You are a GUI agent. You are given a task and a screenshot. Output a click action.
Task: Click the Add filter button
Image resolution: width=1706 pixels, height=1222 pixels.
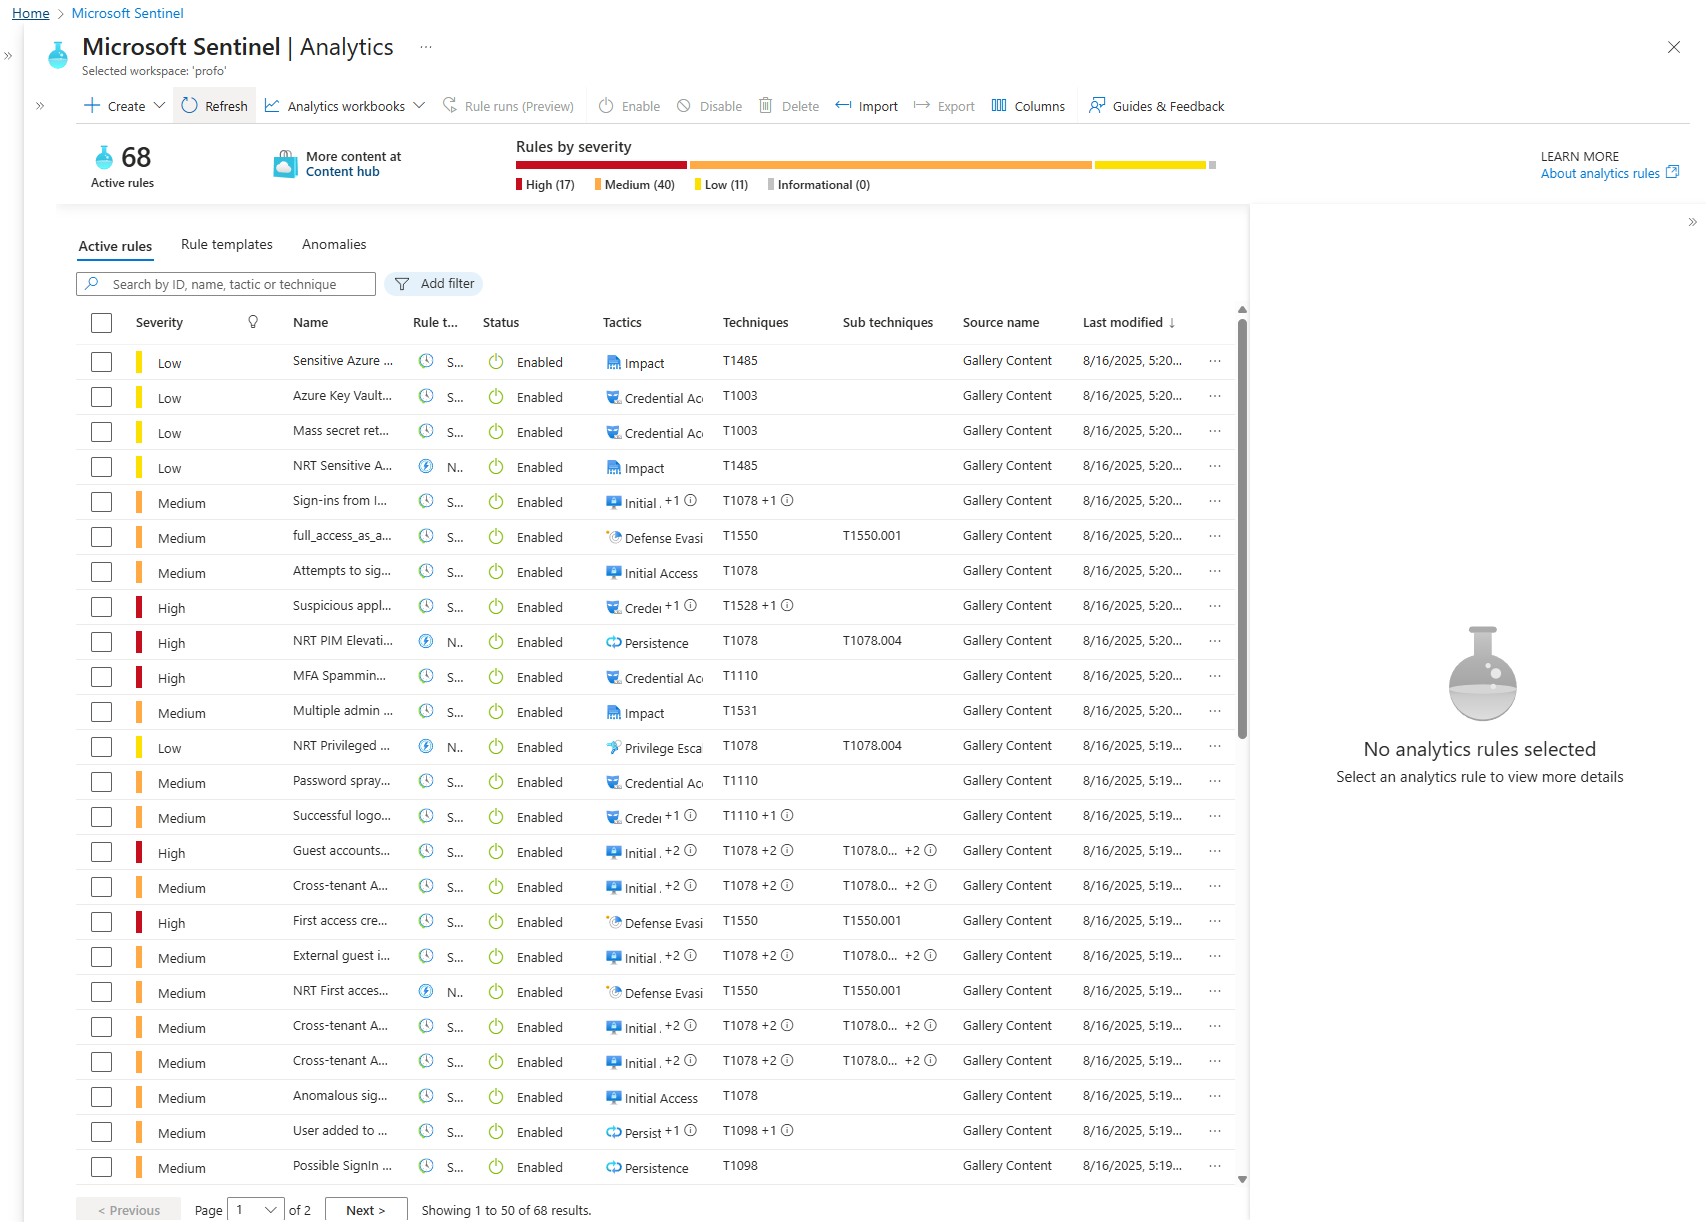tap(434, 284)
